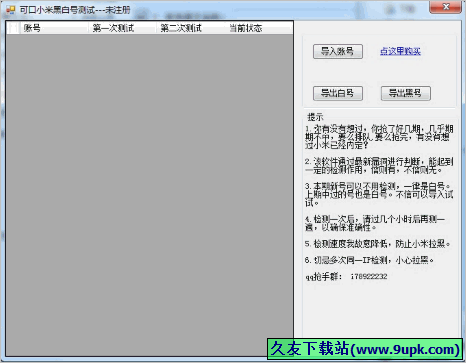Image resolution: width=466 pixels, height=363 pixels.
Task: Select the 第一次测试 column header
Action: point(122,28)
